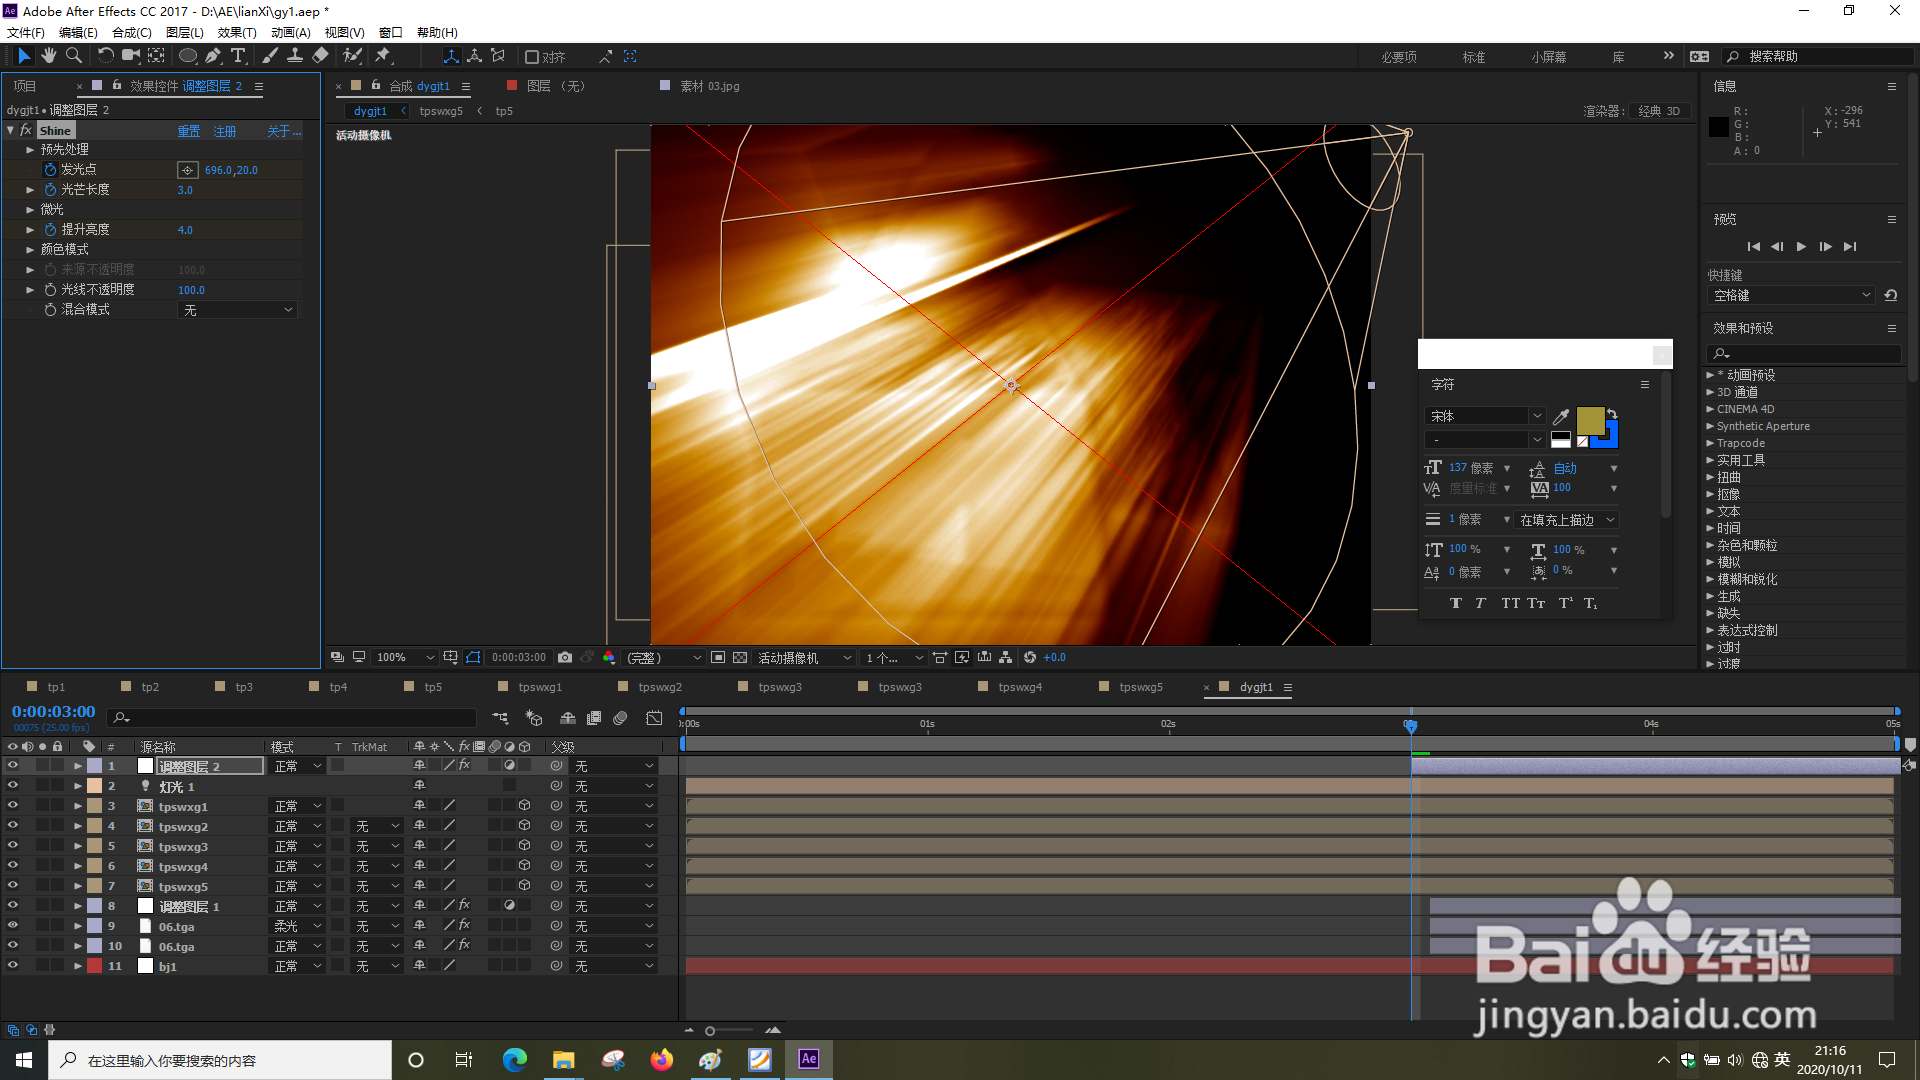The width and height of the screenshot is (1920, 1080).
Task: Expand the Trapcode effects category
Action: [1711, 443]
